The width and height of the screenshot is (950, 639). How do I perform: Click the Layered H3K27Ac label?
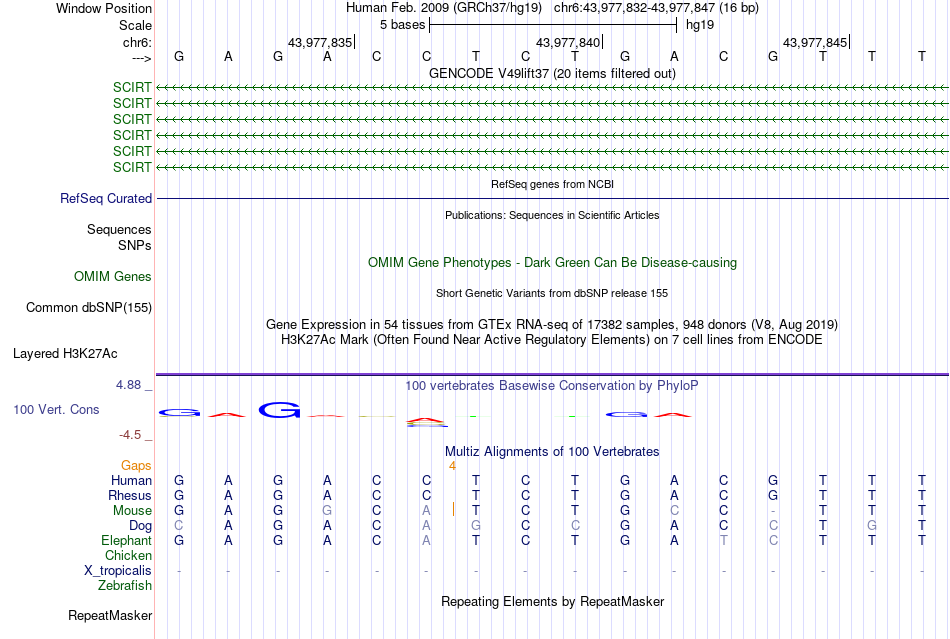[x=65, y=354]
